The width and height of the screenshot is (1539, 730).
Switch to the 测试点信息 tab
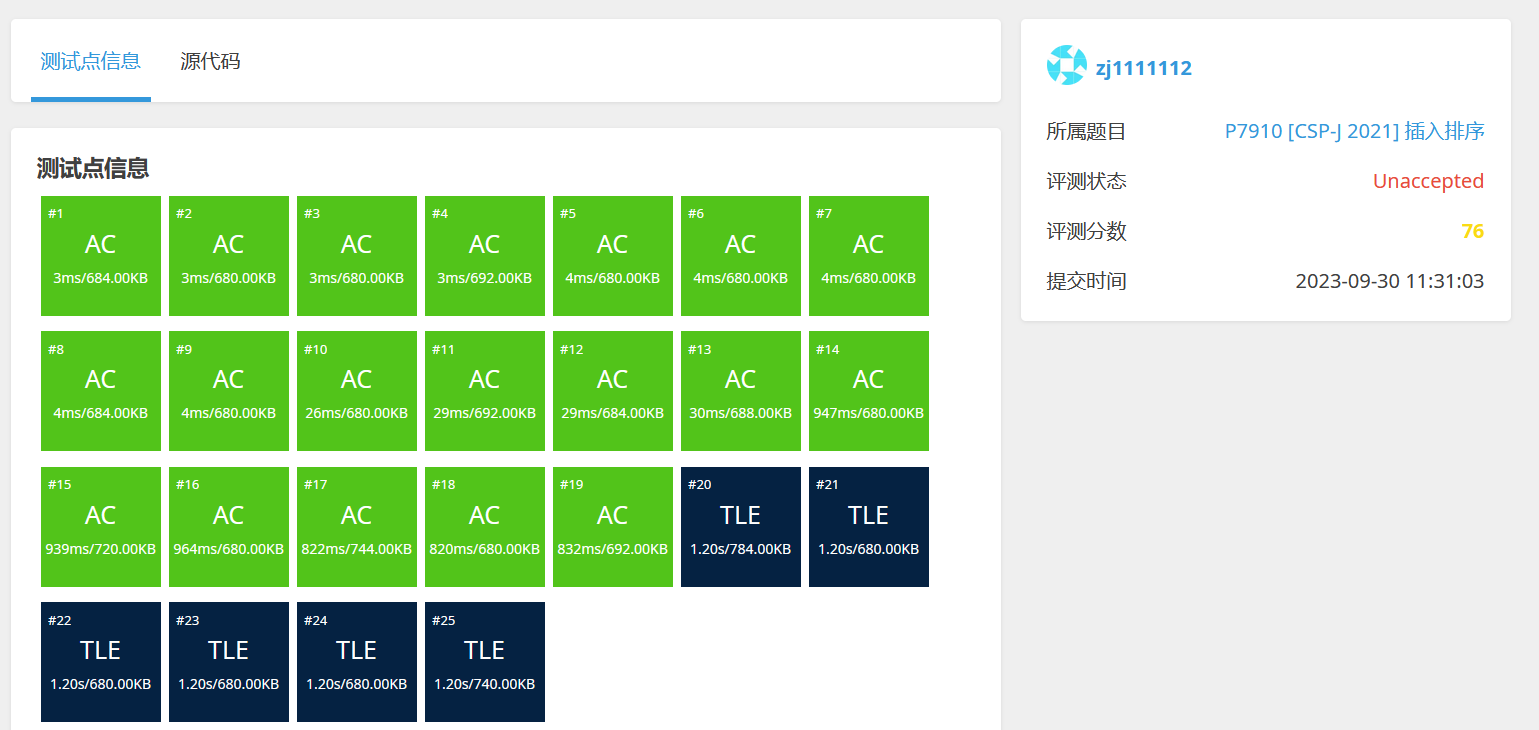point(91,61)
